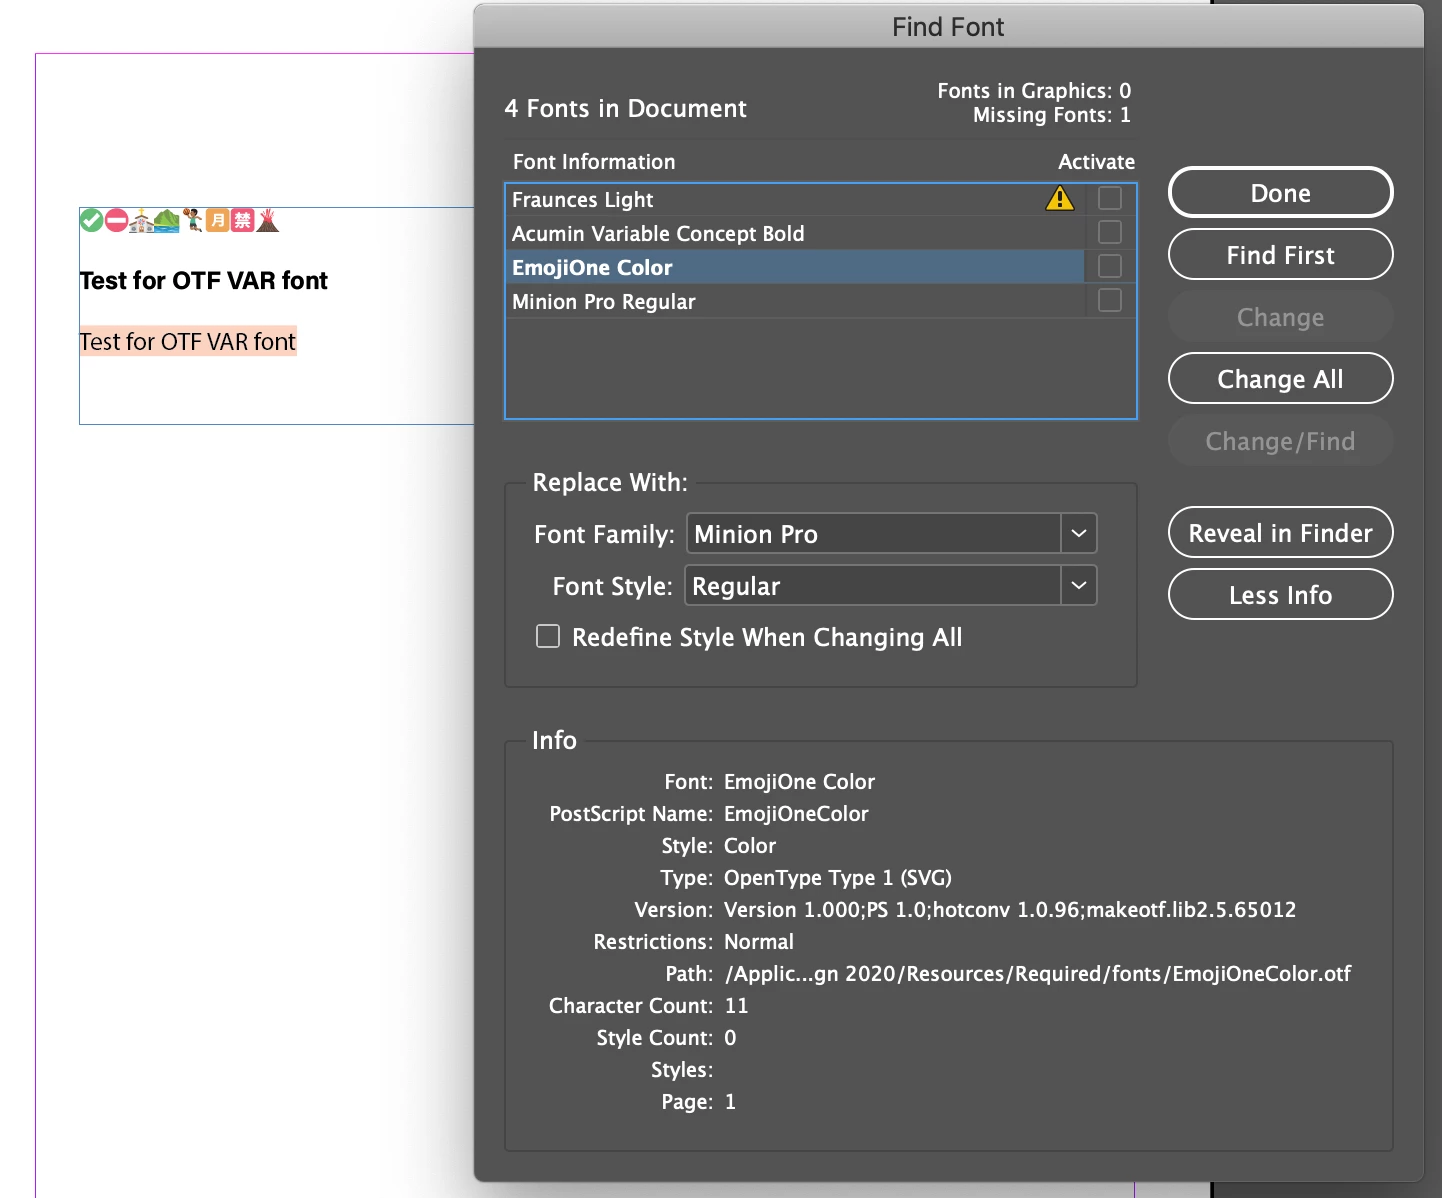1442x1198 pixels.
Task: Click the dimmed Change button
Action: click(1281, 316)
